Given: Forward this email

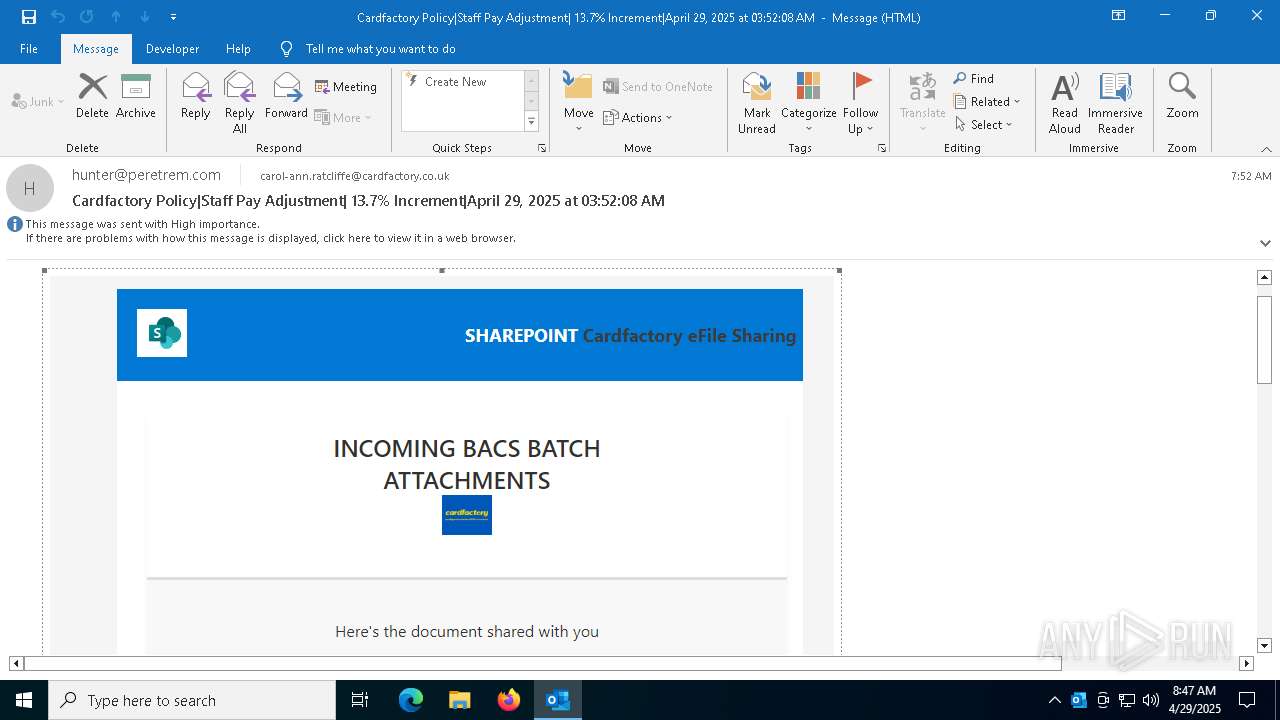Looking at the screenshot, I should click(x=286, y=96).
